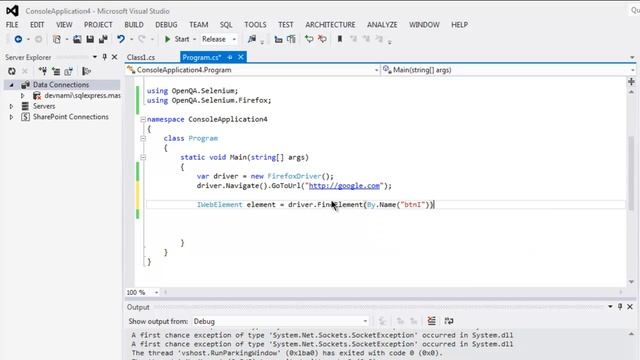
Task: Open the ANALYZE menu
Action: (382, 25)
